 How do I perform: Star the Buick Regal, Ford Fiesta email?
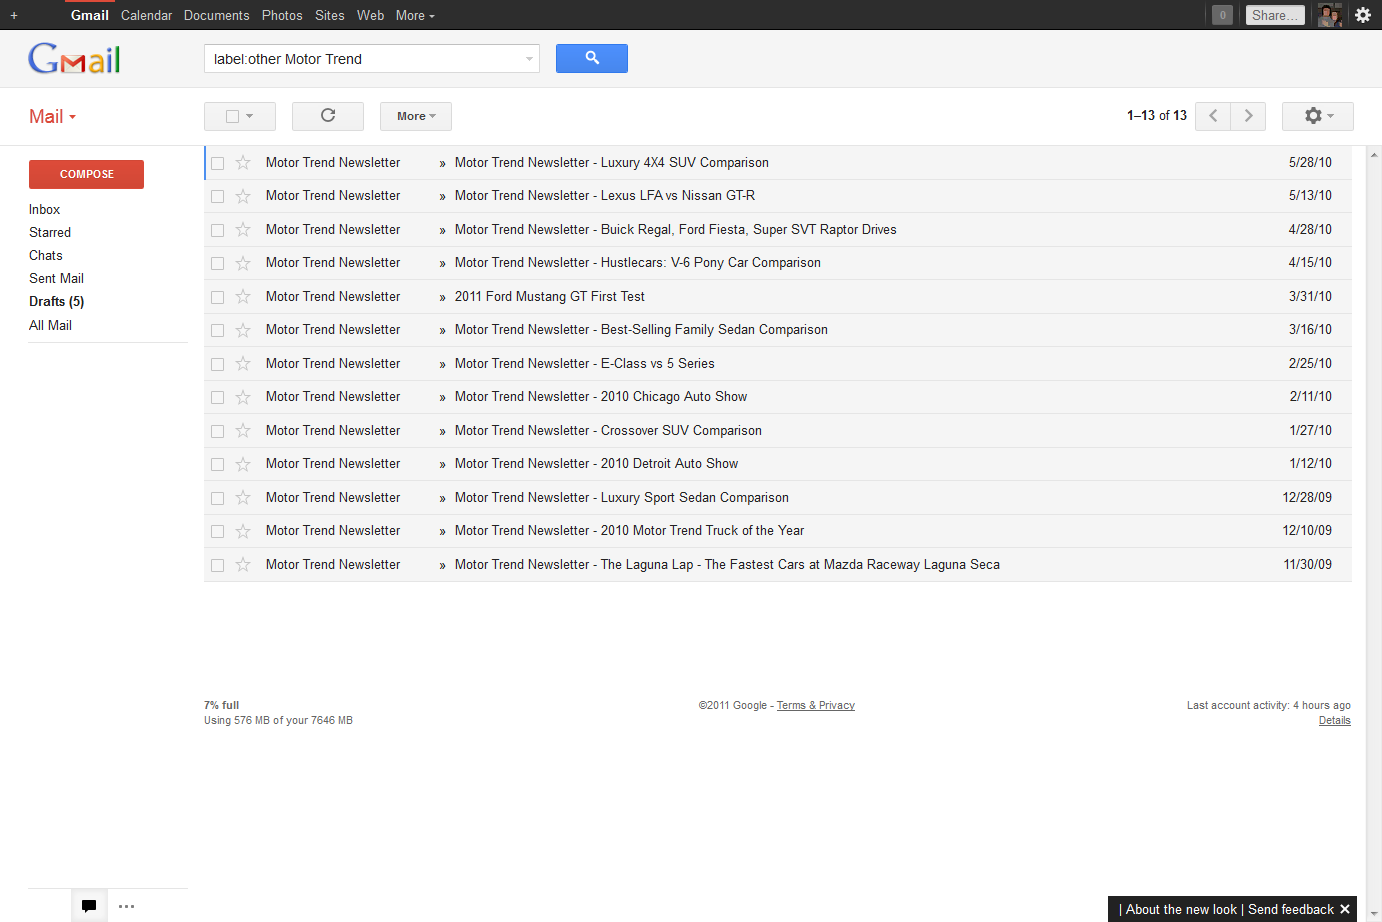[x=243, y=229]
